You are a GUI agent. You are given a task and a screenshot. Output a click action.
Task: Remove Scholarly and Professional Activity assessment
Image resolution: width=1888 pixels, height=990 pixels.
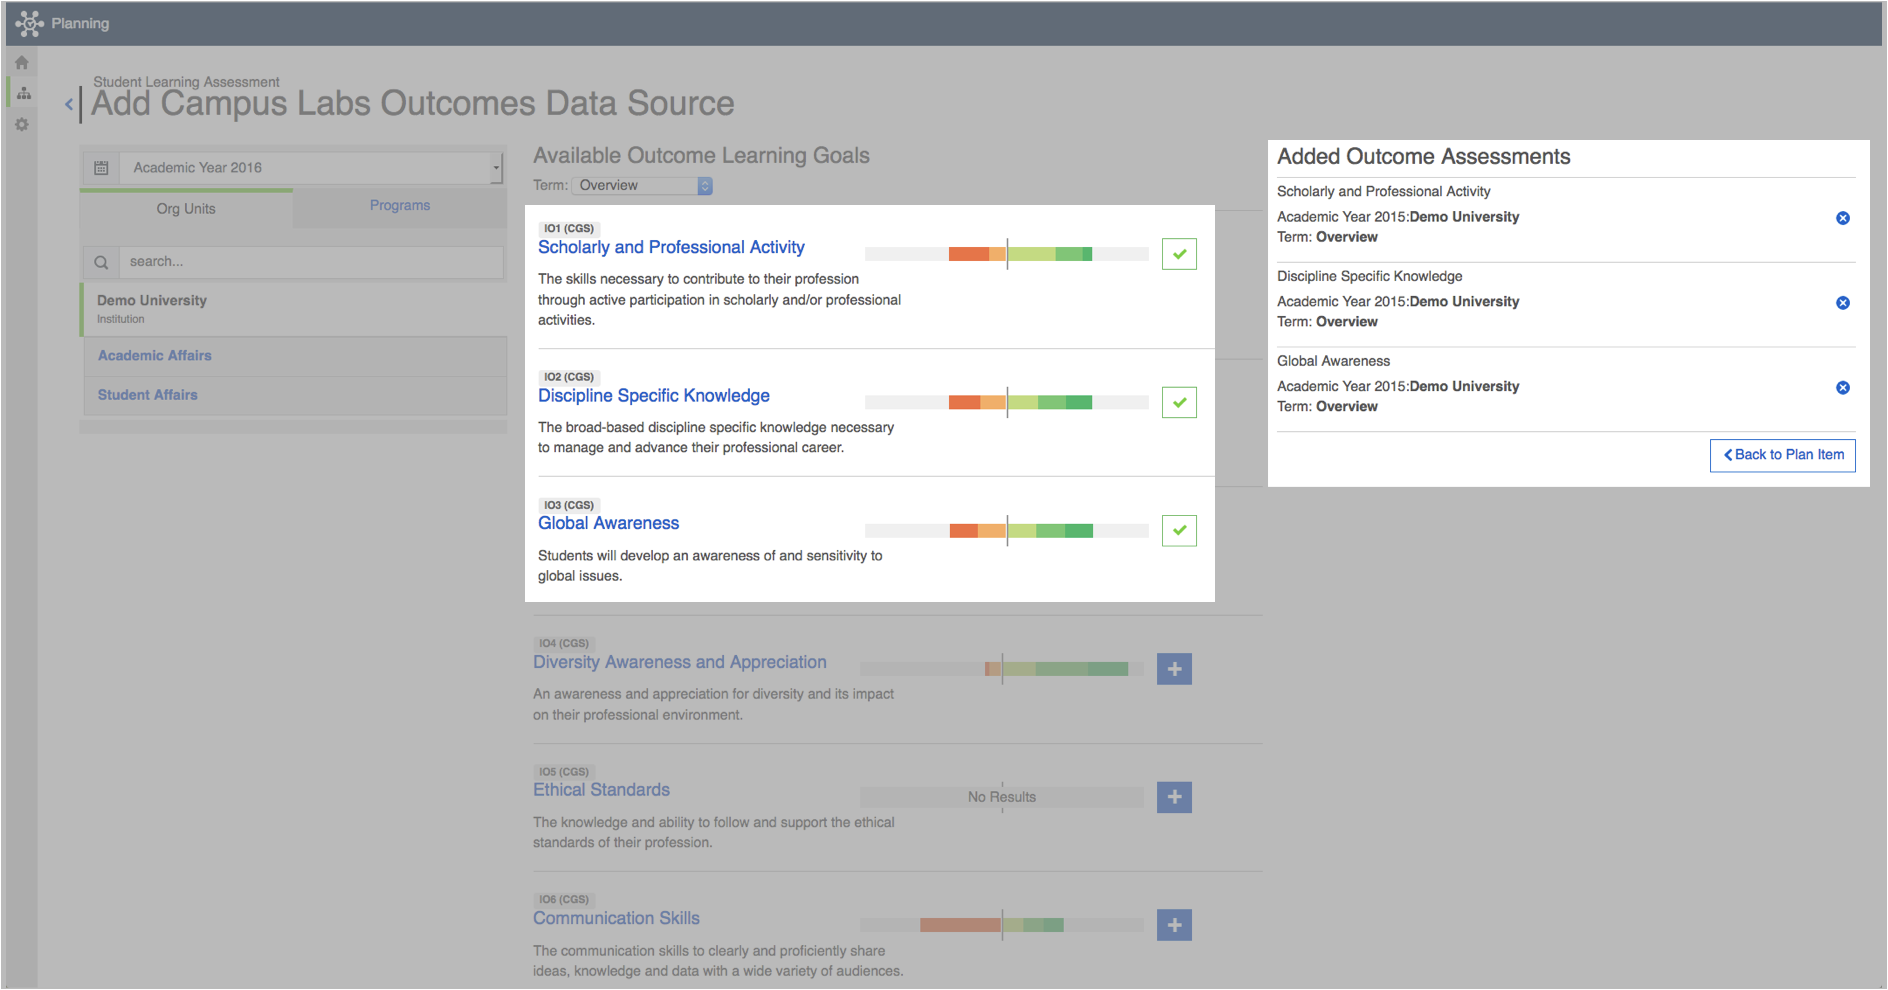click(x=1843, y=218)
